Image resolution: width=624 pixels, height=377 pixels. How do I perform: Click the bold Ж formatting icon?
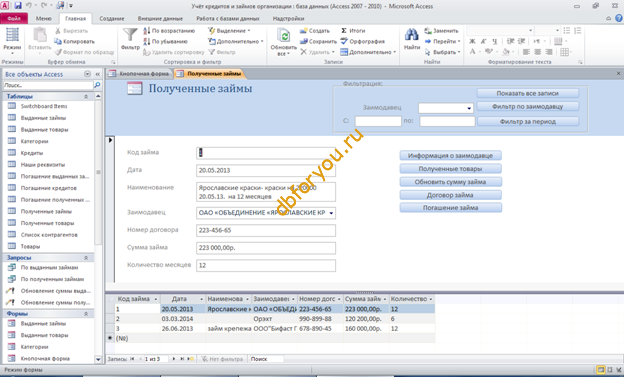pyautogui.click(x=472, y=41)
